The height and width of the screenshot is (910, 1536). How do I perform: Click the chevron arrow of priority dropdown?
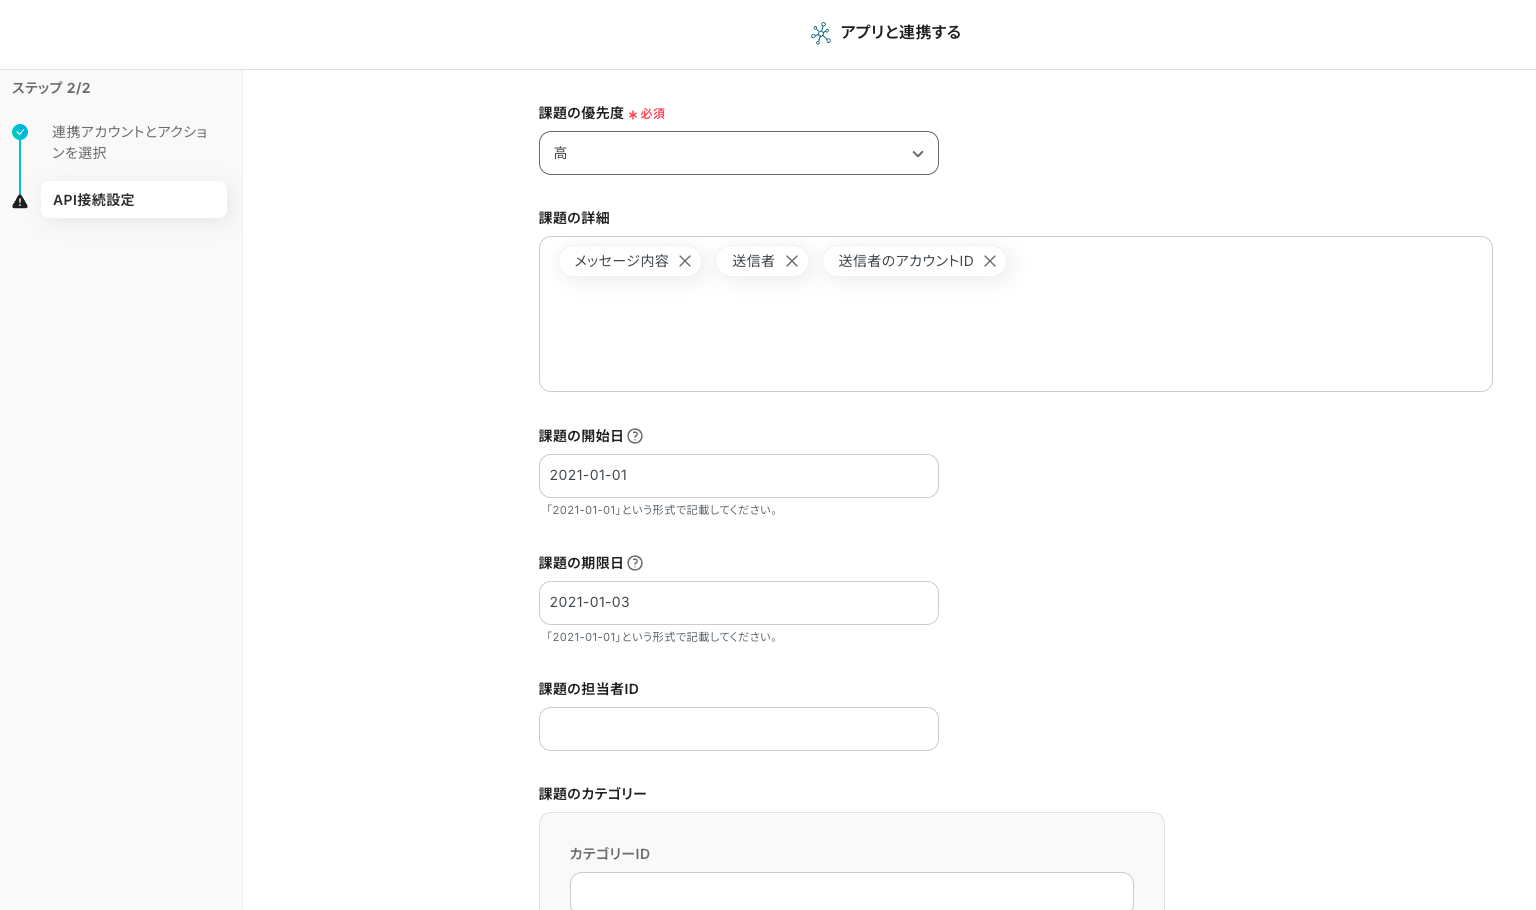[917, 154]
